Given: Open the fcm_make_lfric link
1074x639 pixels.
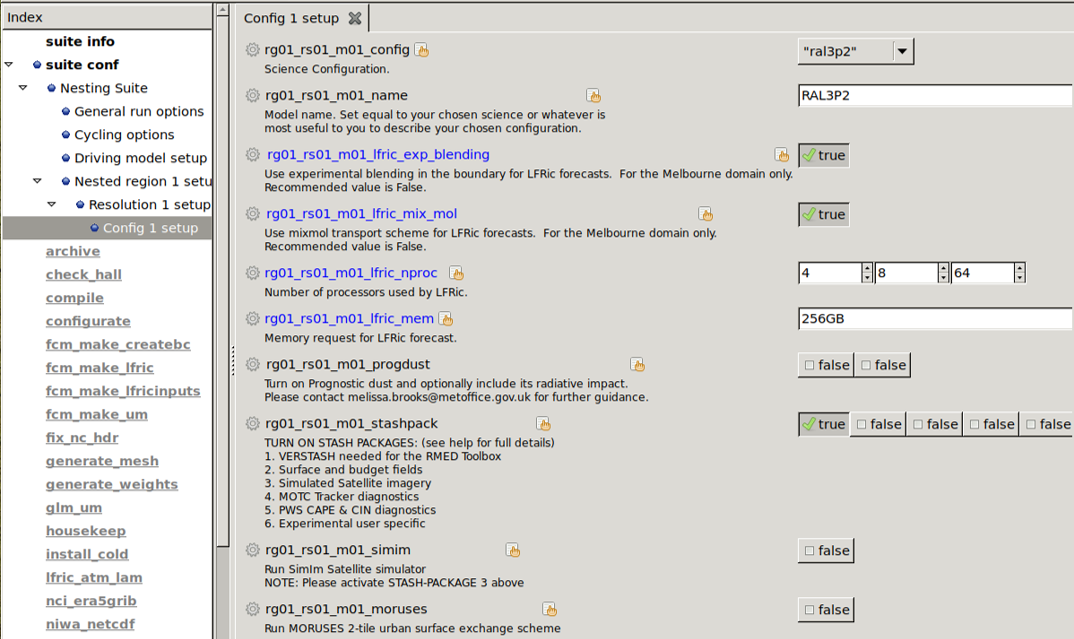Looking at the screenshot, I should [x=99, y=368].
